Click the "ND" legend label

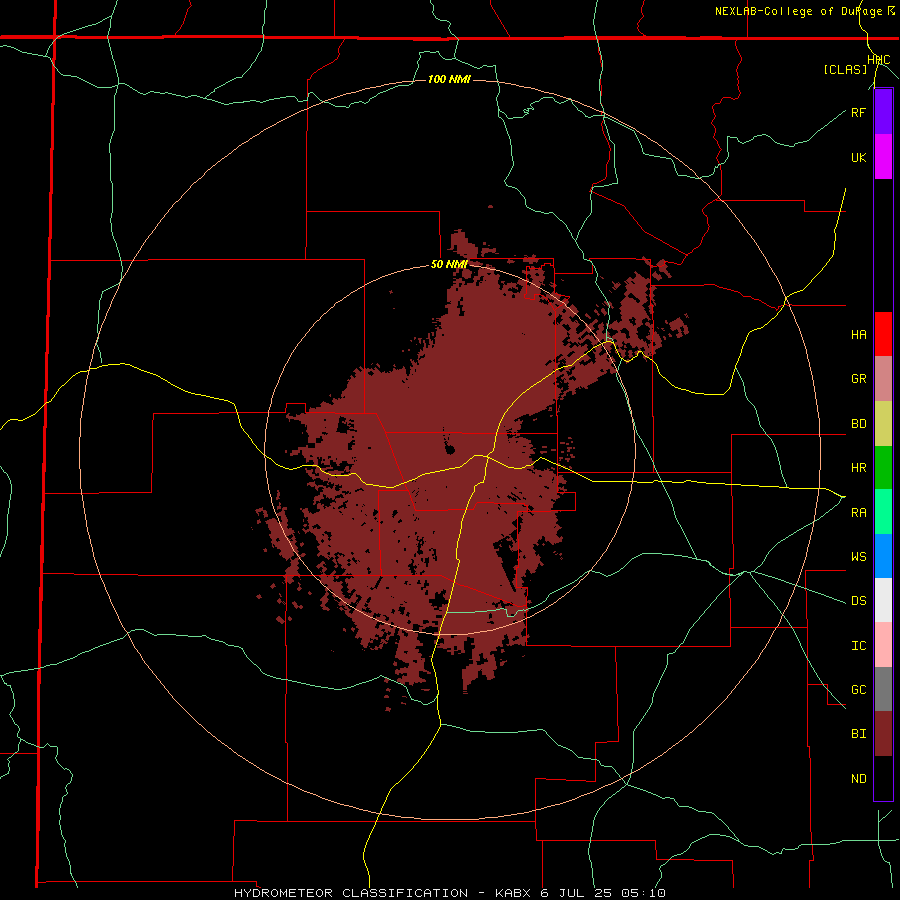click(858, 779)
